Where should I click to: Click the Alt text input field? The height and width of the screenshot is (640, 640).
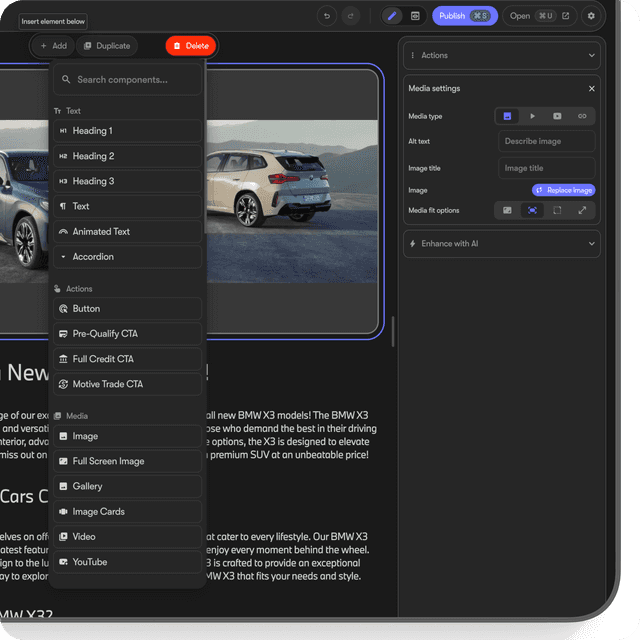[x=547, y=141]
